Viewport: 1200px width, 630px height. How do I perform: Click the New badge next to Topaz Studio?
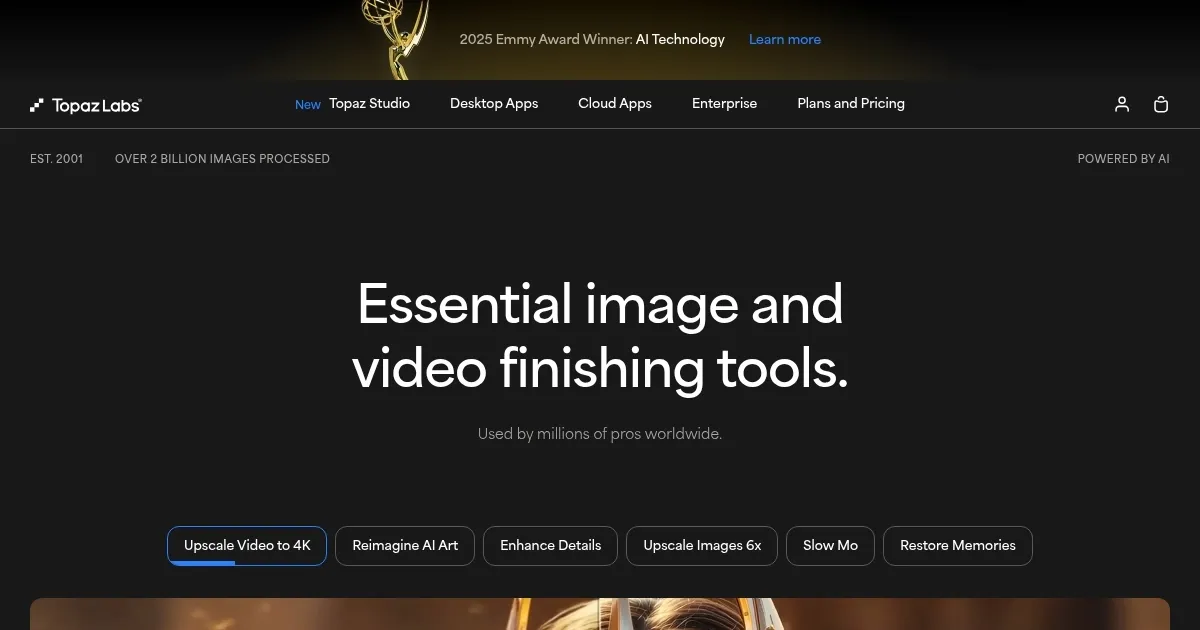coord(307,104)
